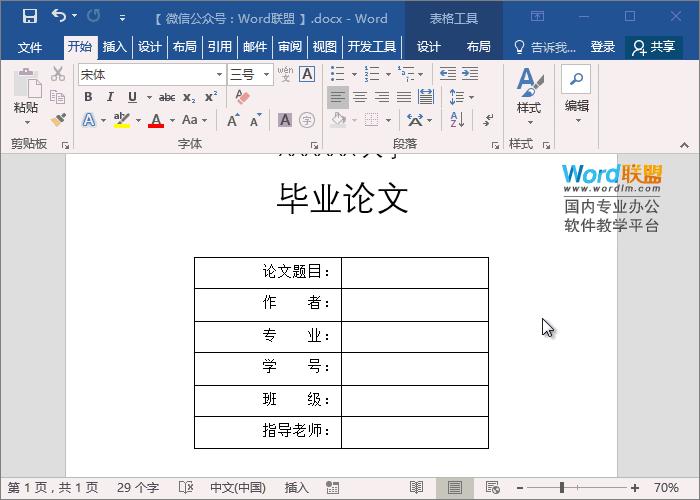
Task: Click the 告诉我 (Tell me) search box
Action: point(545,47)
